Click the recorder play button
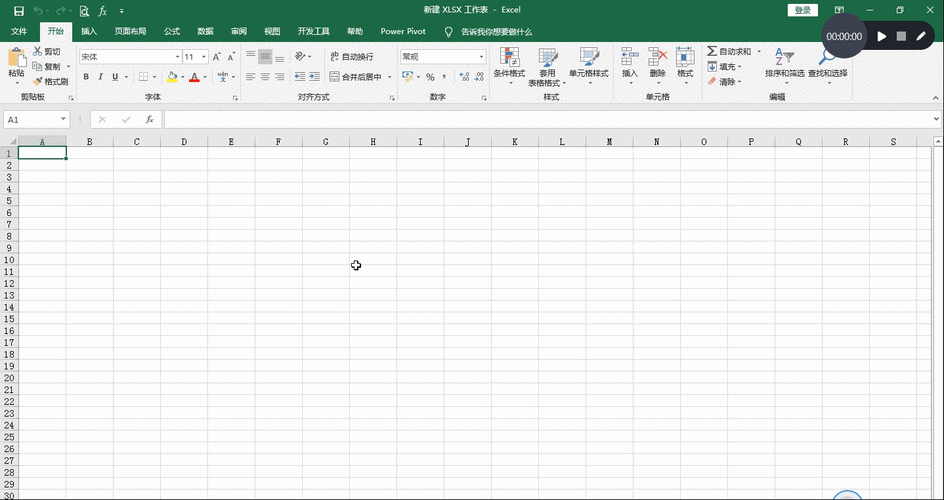The height and width of the screenshot is (500, 944). 881,36
